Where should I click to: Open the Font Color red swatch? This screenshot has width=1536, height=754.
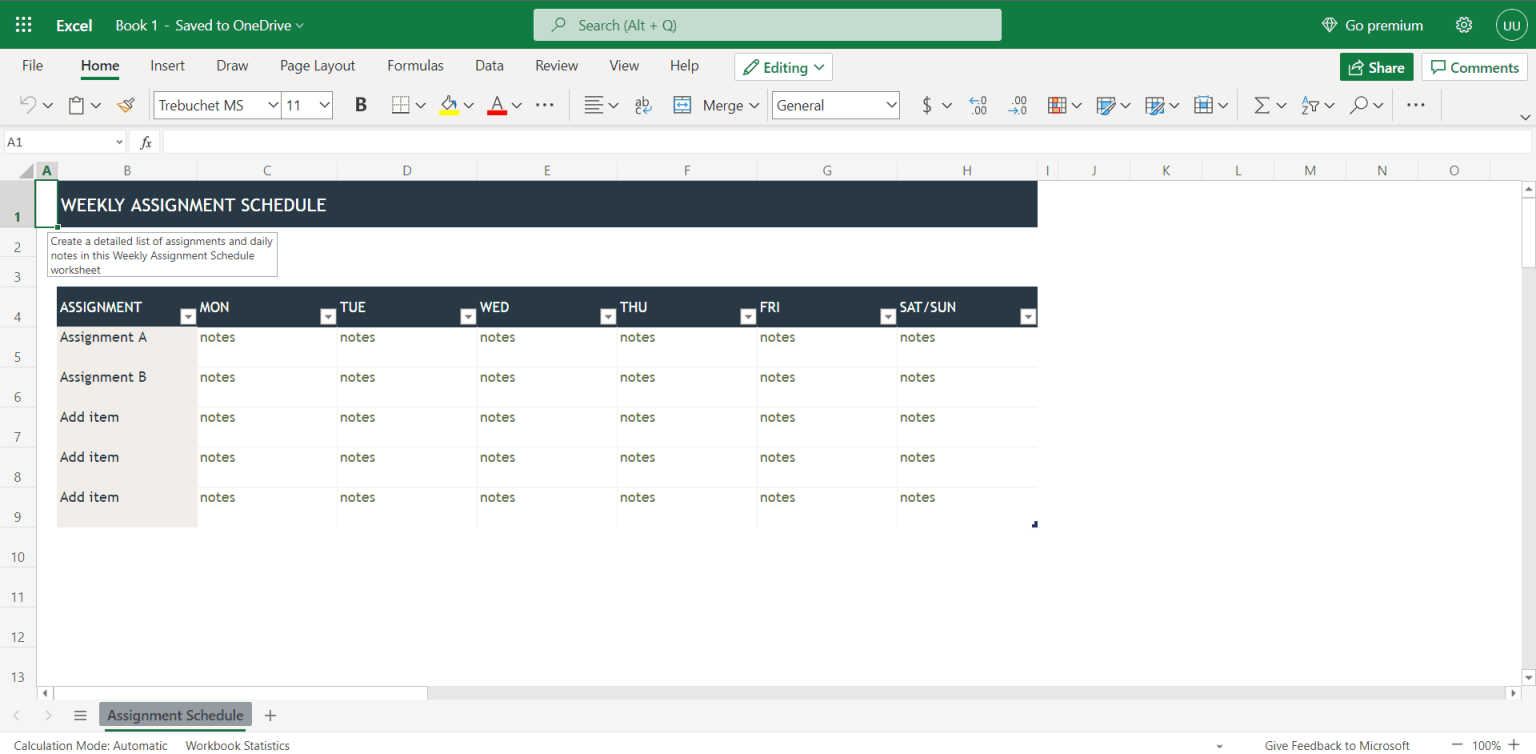click(x=497, y=104)
